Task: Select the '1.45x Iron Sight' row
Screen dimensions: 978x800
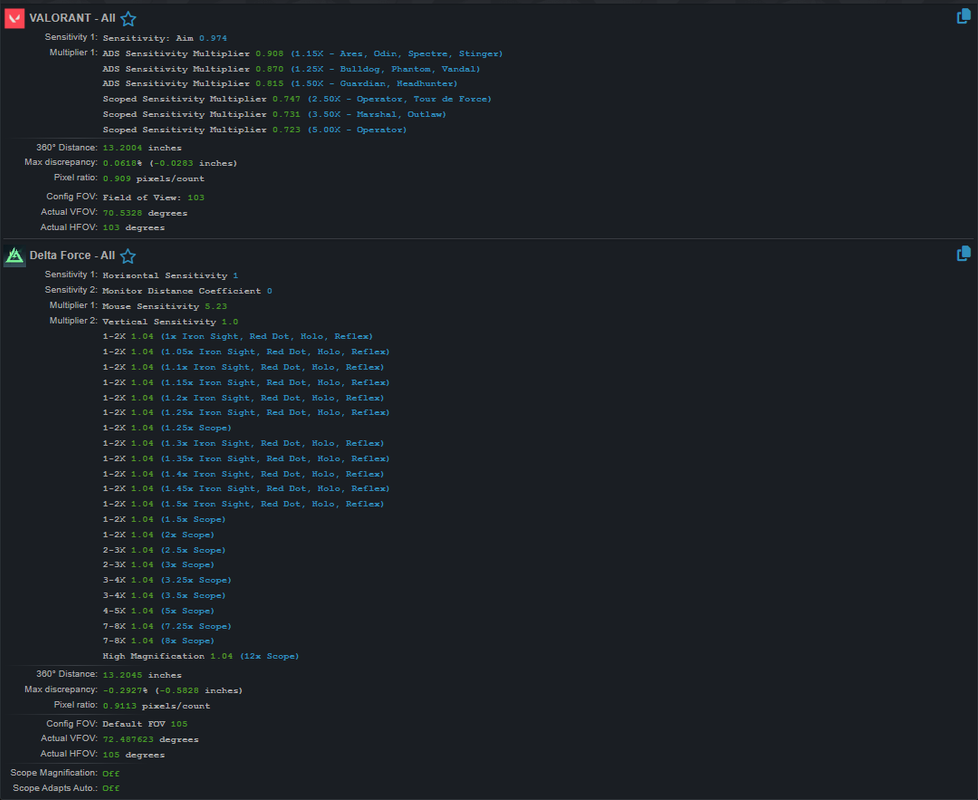Action: pos(246,489)
